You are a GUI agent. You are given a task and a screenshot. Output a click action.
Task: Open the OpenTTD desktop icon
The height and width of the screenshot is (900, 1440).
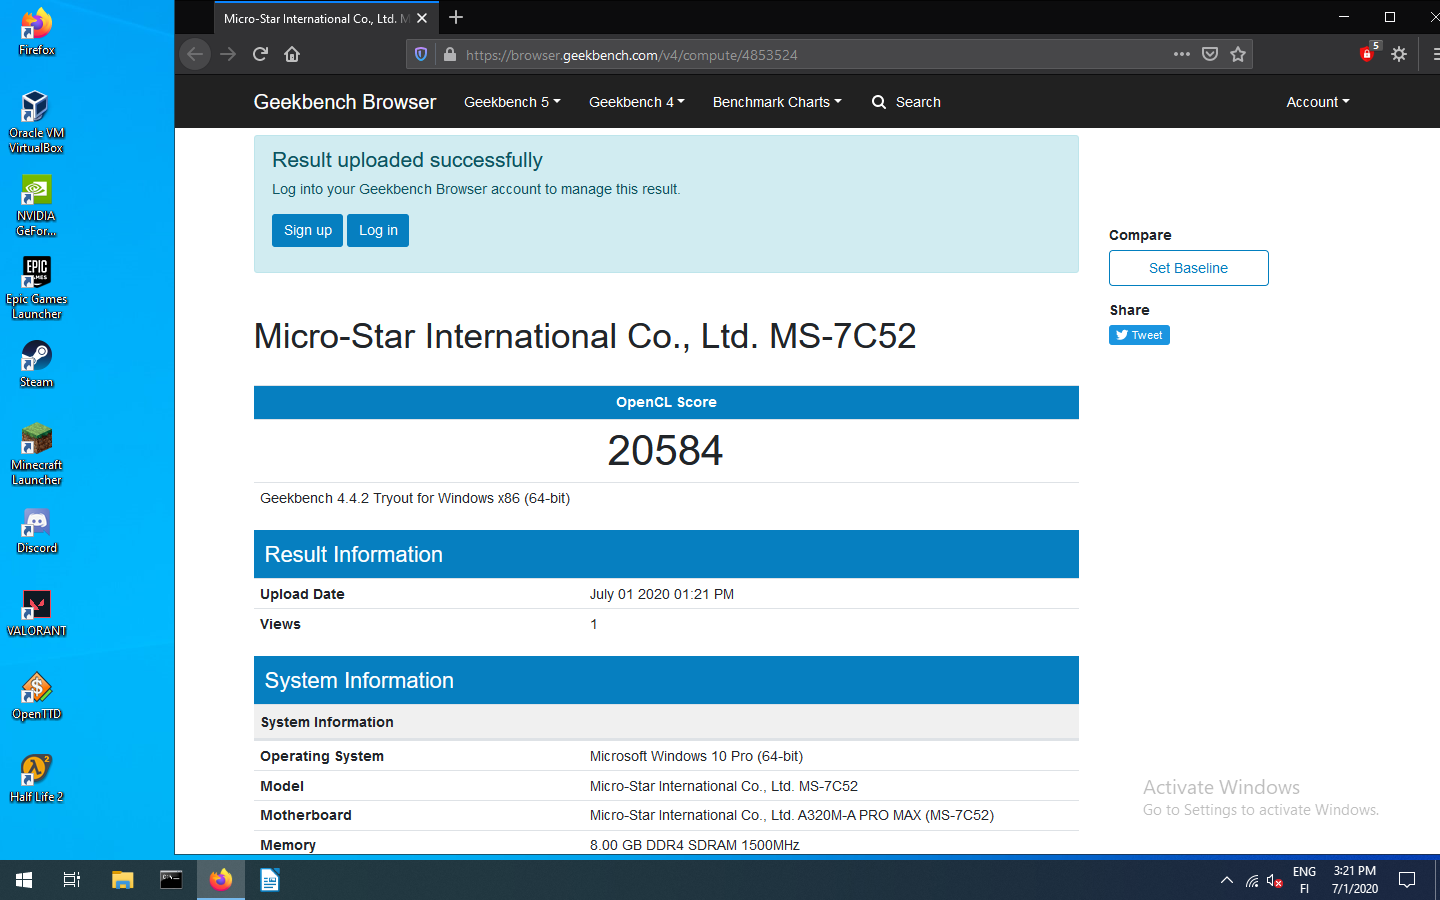point(36,696)
